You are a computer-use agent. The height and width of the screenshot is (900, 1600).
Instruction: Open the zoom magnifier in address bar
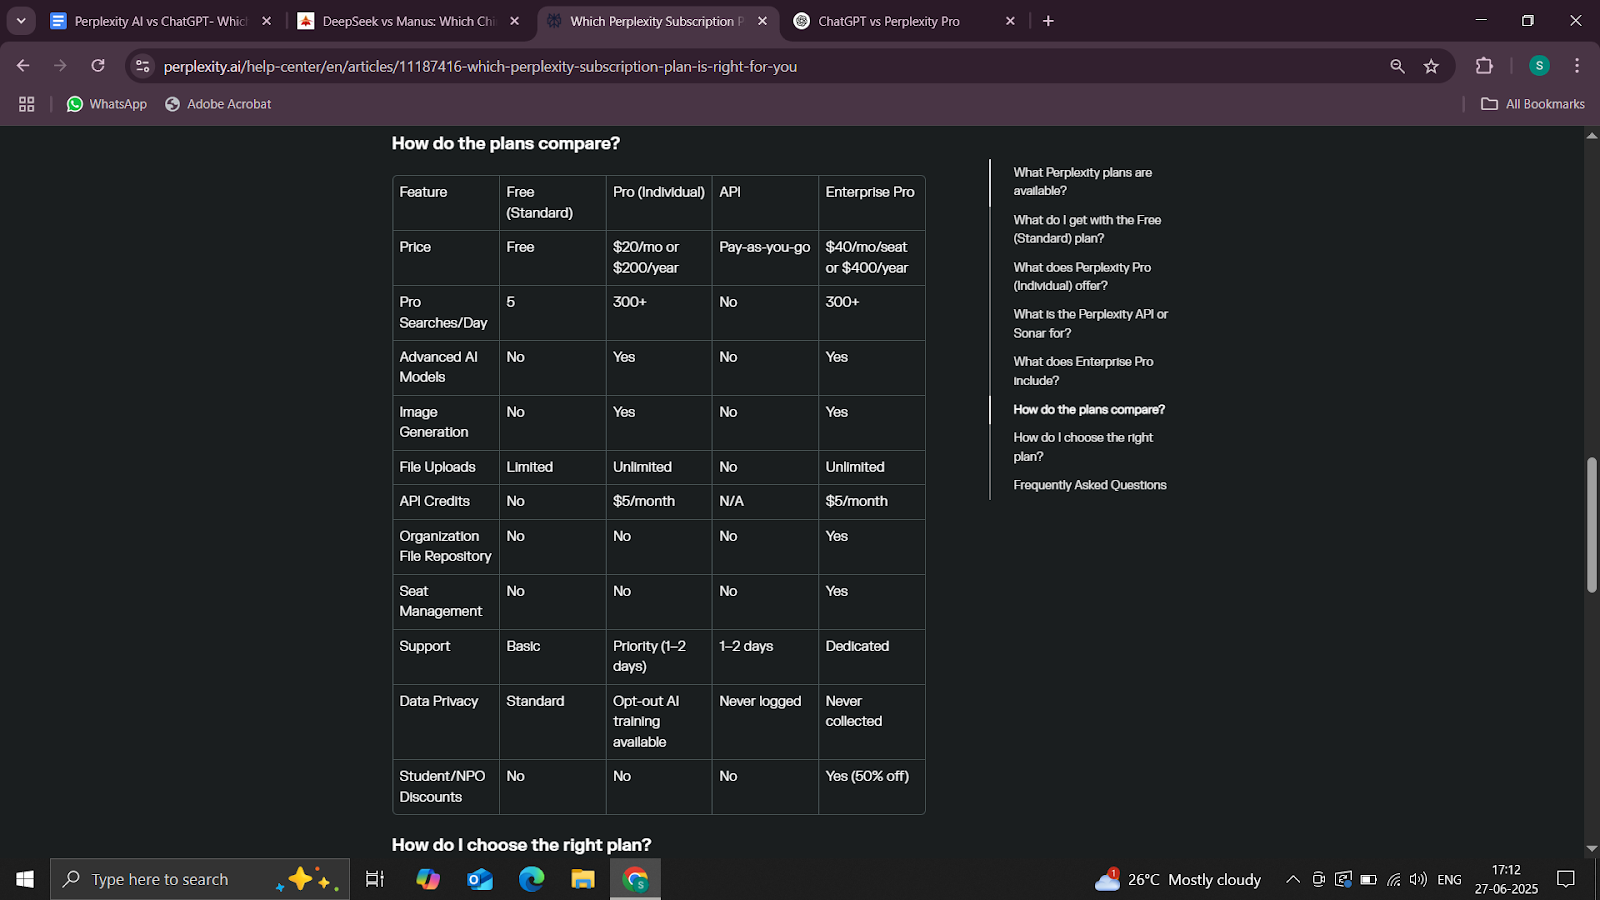tap(1397, 66)
